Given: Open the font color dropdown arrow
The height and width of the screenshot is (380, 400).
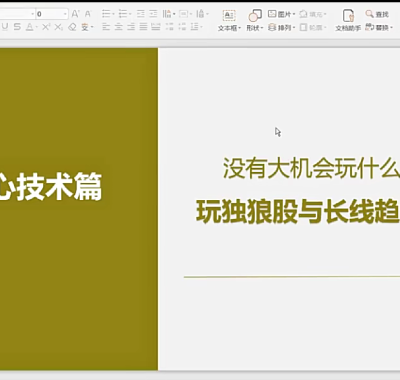Looking at the screenshot, I should (36, 27).
